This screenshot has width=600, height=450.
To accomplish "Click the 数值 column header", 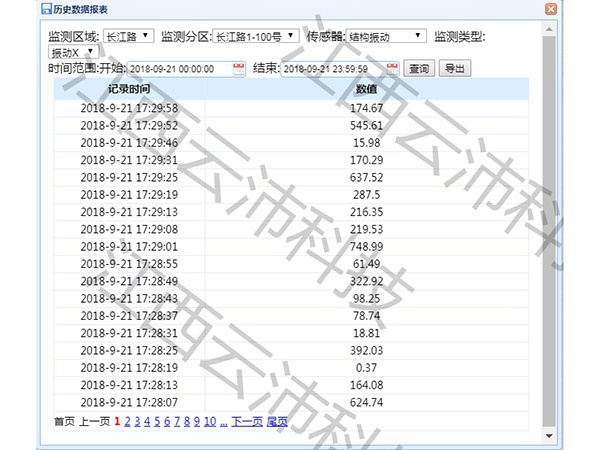I will 367,89.
